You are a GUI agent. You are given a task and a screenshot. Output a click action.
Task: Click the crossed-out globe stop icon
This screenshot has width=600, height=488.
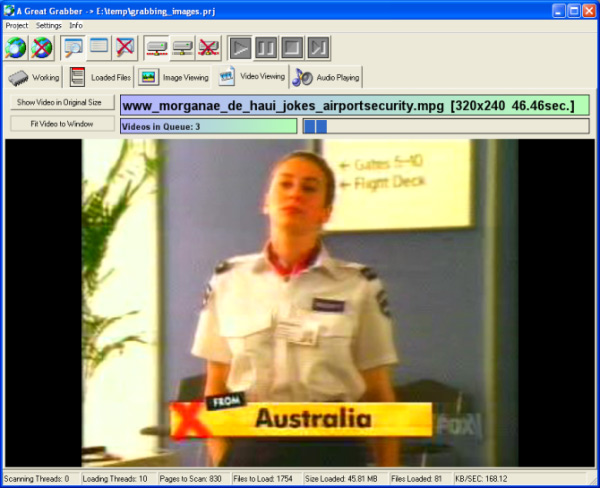click(x=41, y=47)
